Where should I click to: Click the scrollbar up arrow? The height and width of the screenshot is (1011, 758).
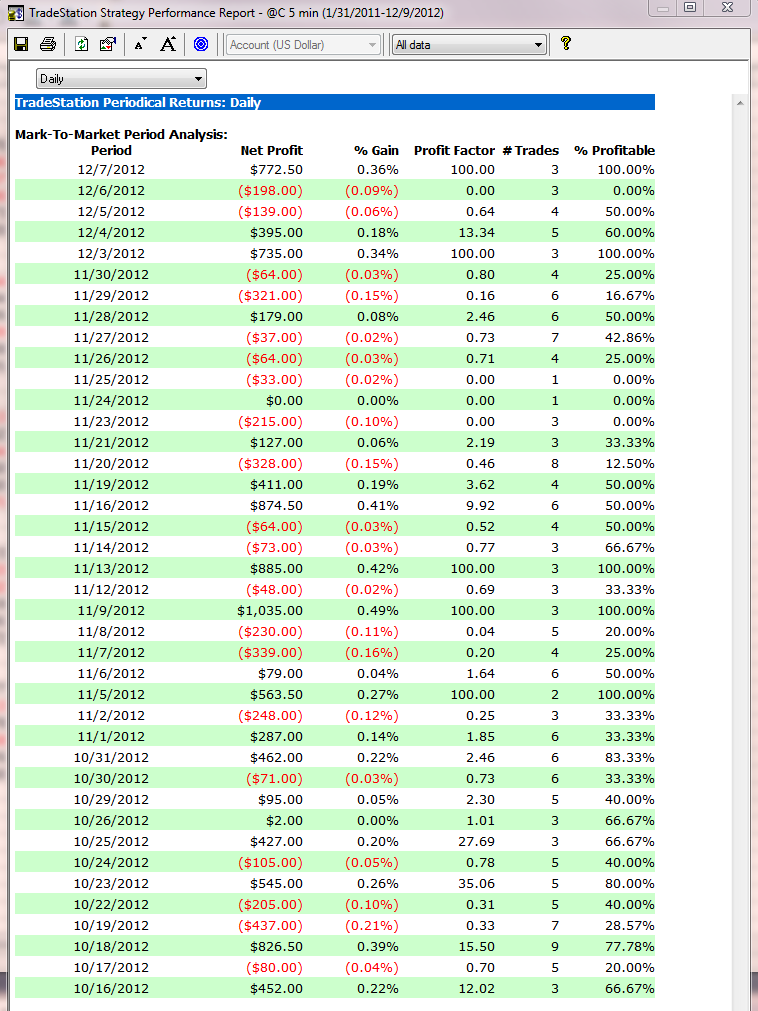click(x=740, y=102)
